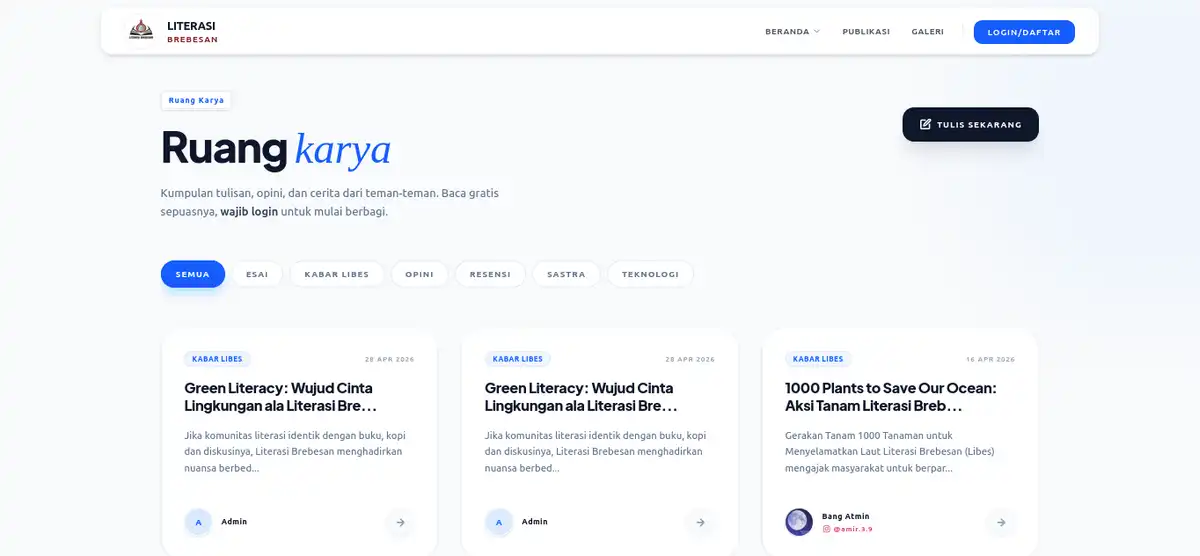Filter articles by Kabar Libes pill
The width and height of the screenshot is (1200, 556).
click(x=337, y=274)
